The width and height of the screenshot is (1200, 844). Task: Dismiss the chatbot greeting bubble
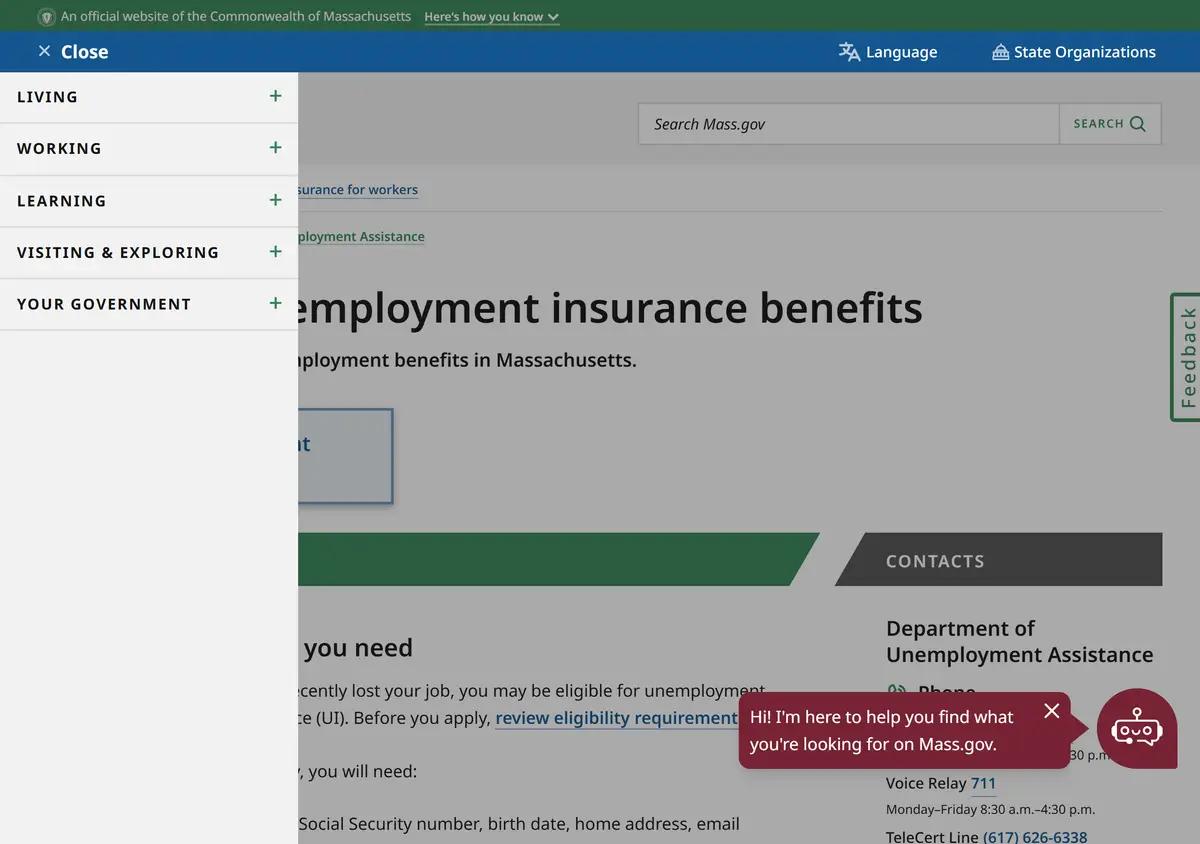[1051, 711]
